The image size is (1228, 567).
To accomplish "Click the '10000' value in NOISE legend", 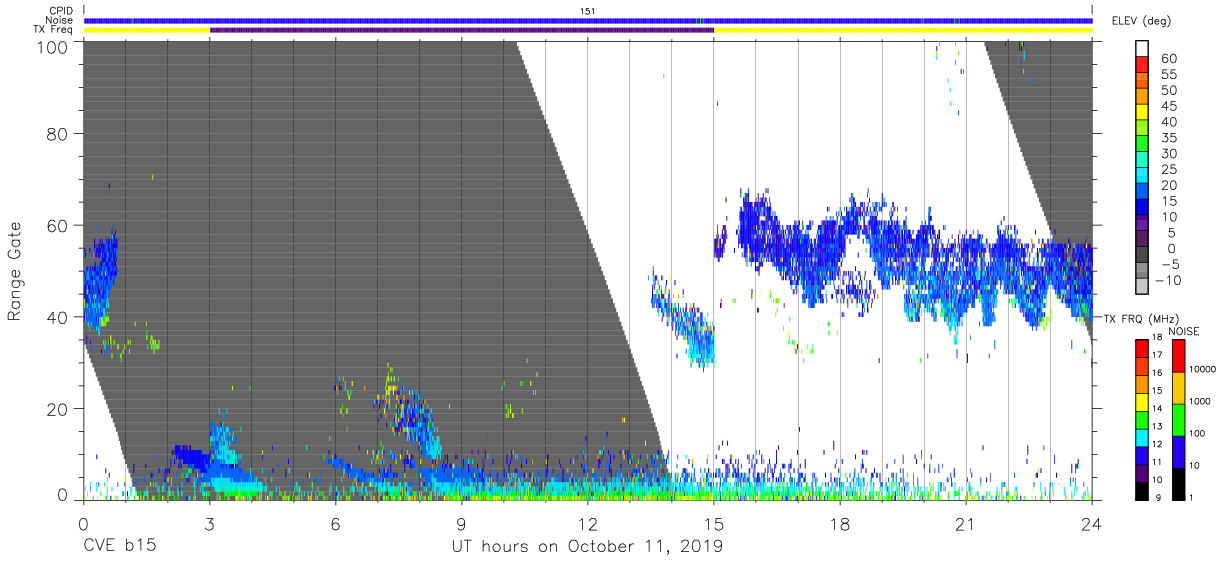I will click(x=1202, y=370).
